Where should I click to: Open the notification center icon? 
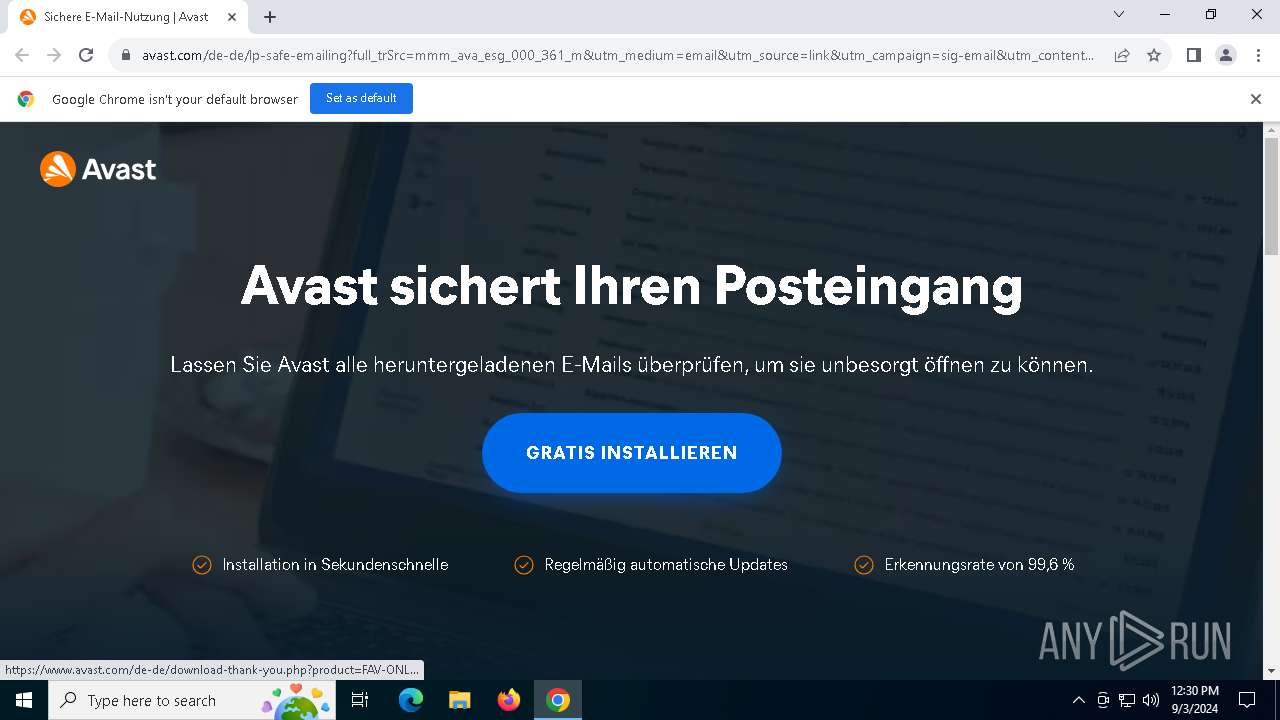[1247, 700]
